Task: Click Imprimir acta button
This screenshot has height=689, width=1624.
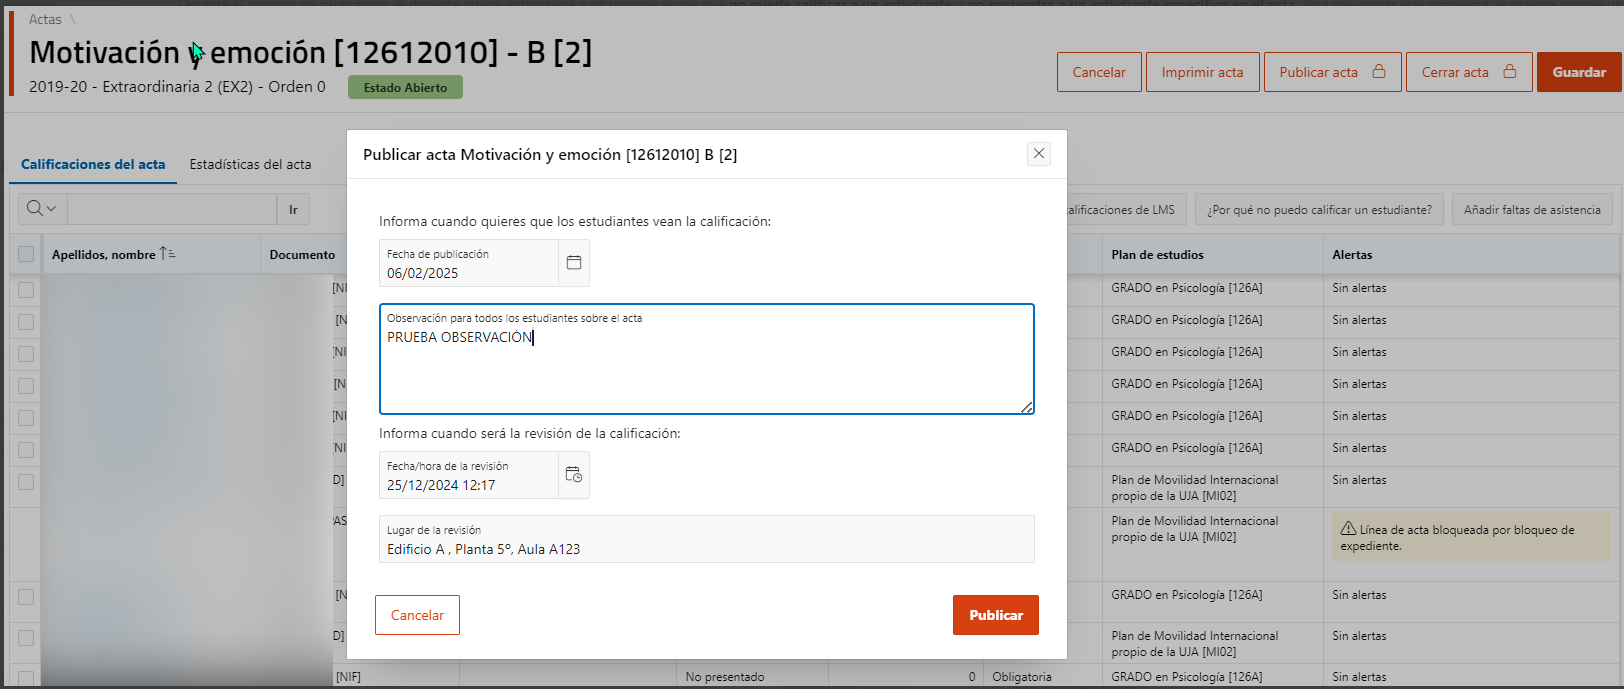Action: tap(1202, 72)
